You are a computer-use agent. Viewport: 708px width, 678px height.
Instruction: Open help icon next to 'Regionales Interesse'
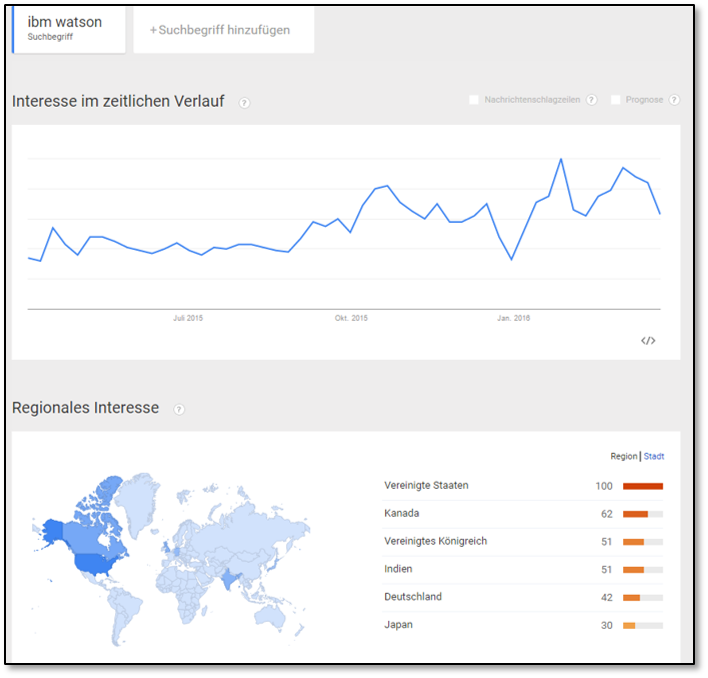click(179, 409)
